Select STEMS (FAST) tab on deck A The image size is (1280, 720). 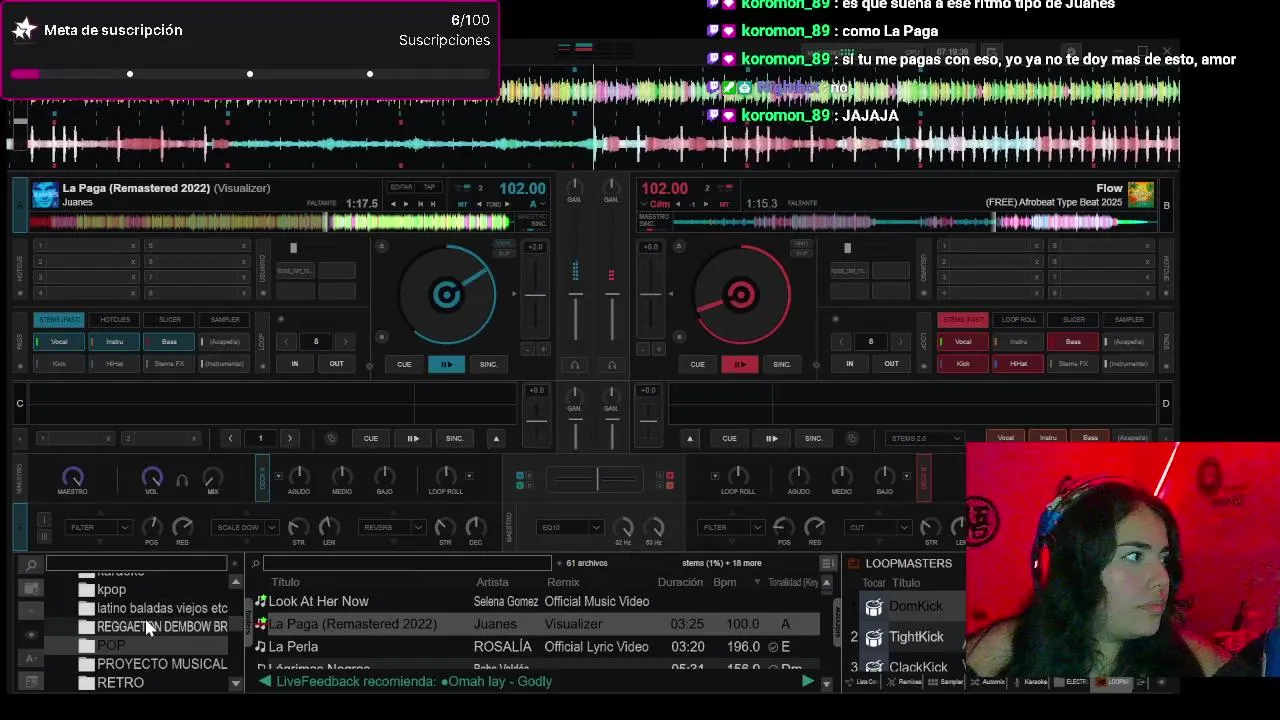click(58, 320)
